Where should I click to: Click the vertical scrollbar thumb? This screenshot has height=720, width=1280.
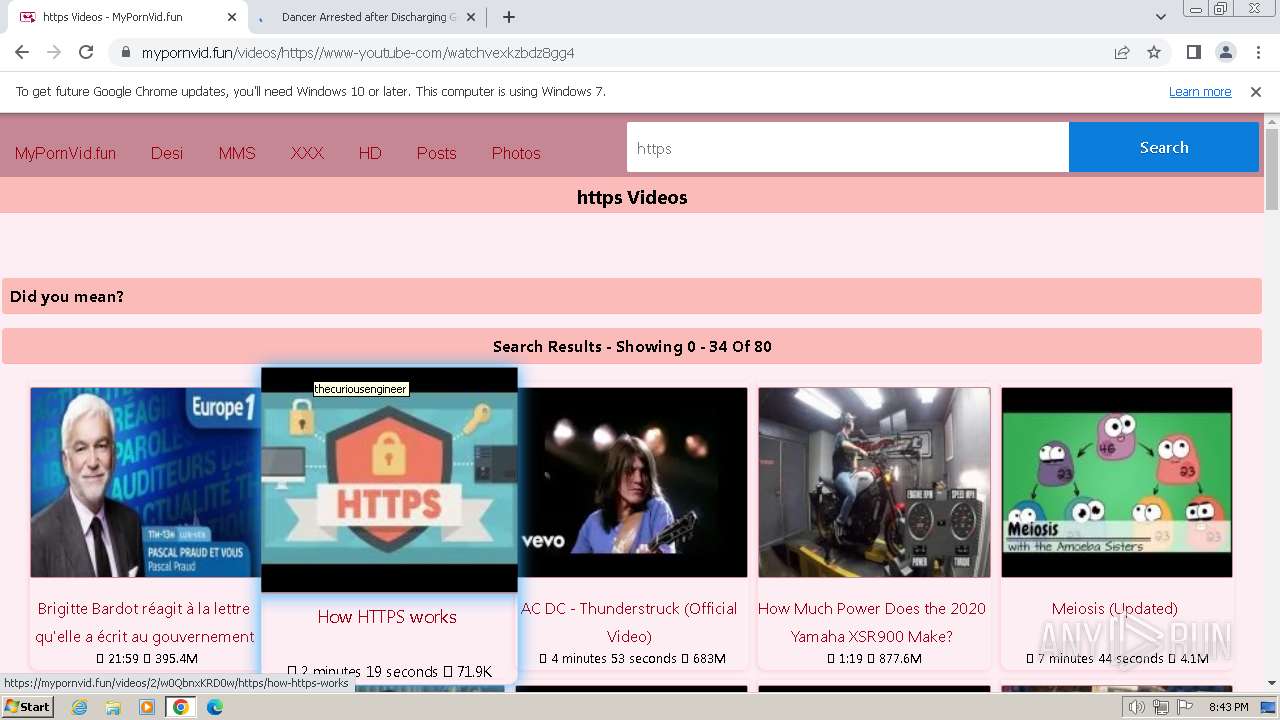[1272, 168]
